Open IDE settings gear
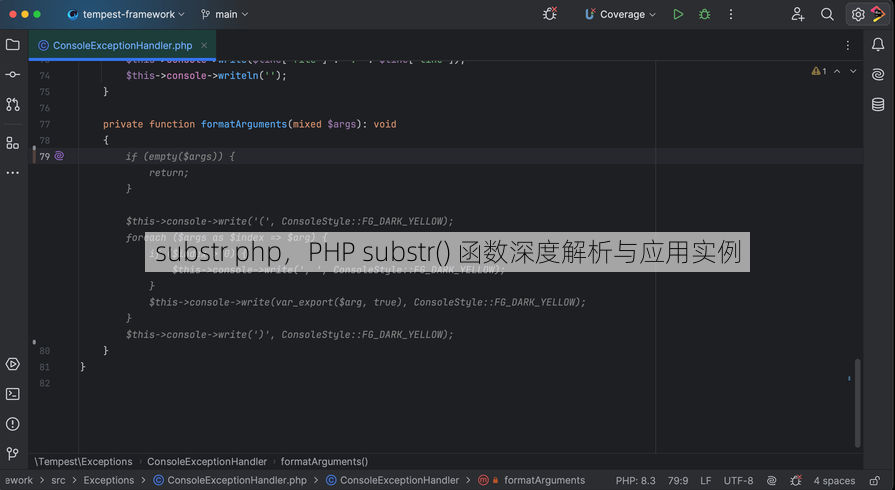895x490 pixels. click(x=858, y=14)
